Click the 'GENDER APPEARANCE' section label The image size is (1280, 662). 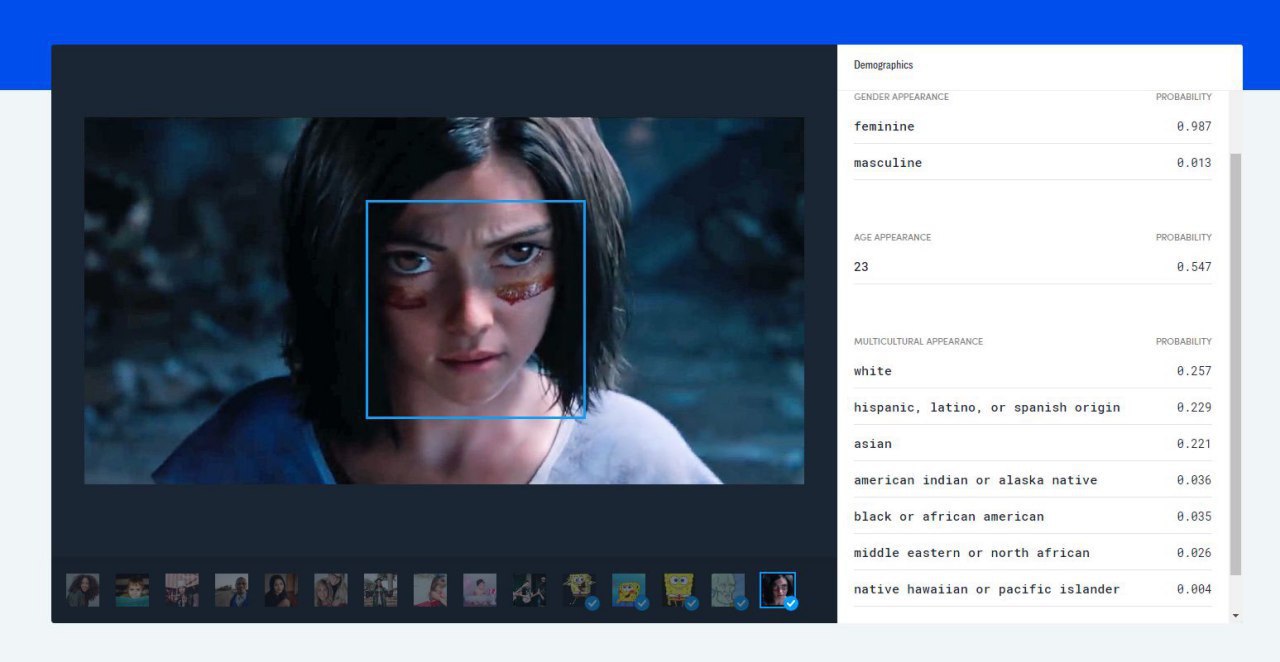[901, 97]
